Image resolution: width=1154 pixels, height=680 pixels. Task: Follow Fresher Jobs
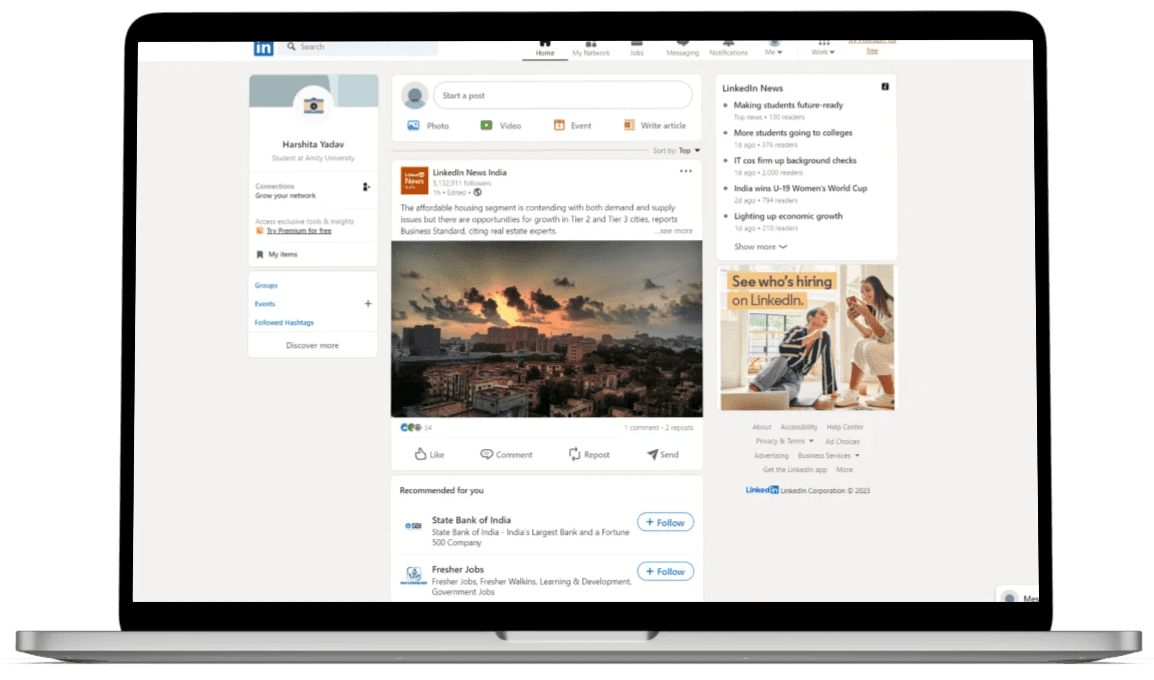[x=665, y=572]
